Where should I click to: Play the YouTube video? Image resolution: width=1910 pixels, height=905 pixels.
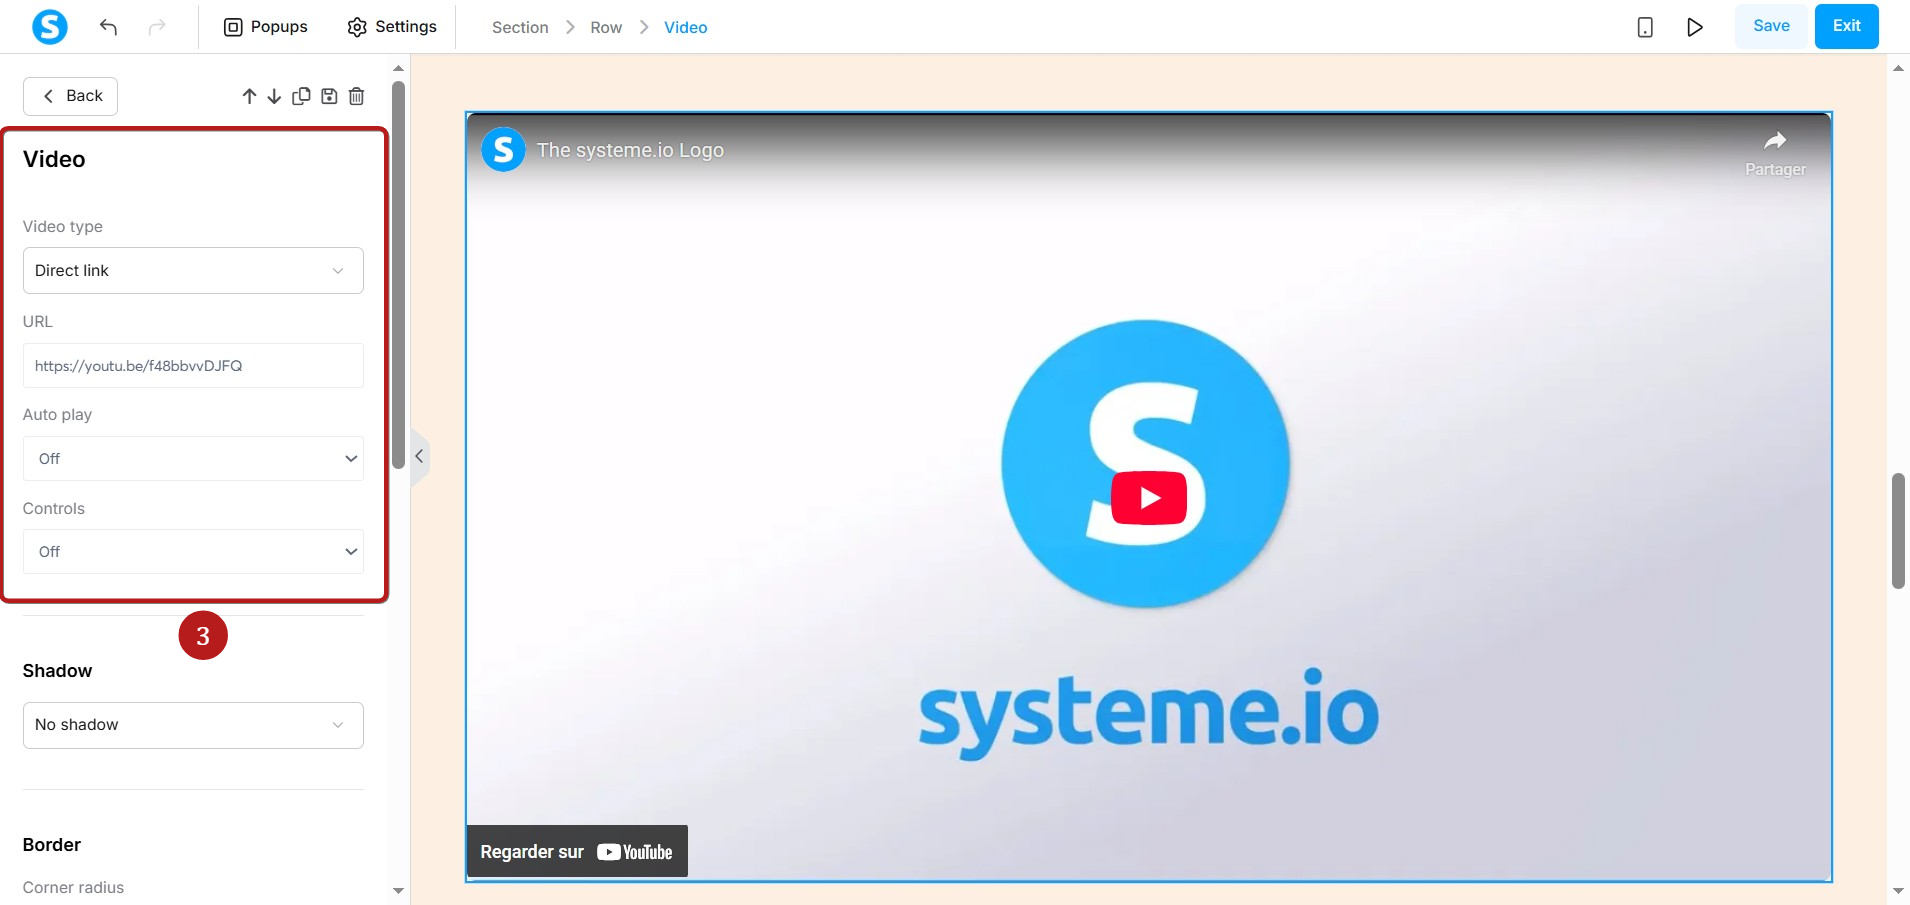point(1149,498)
